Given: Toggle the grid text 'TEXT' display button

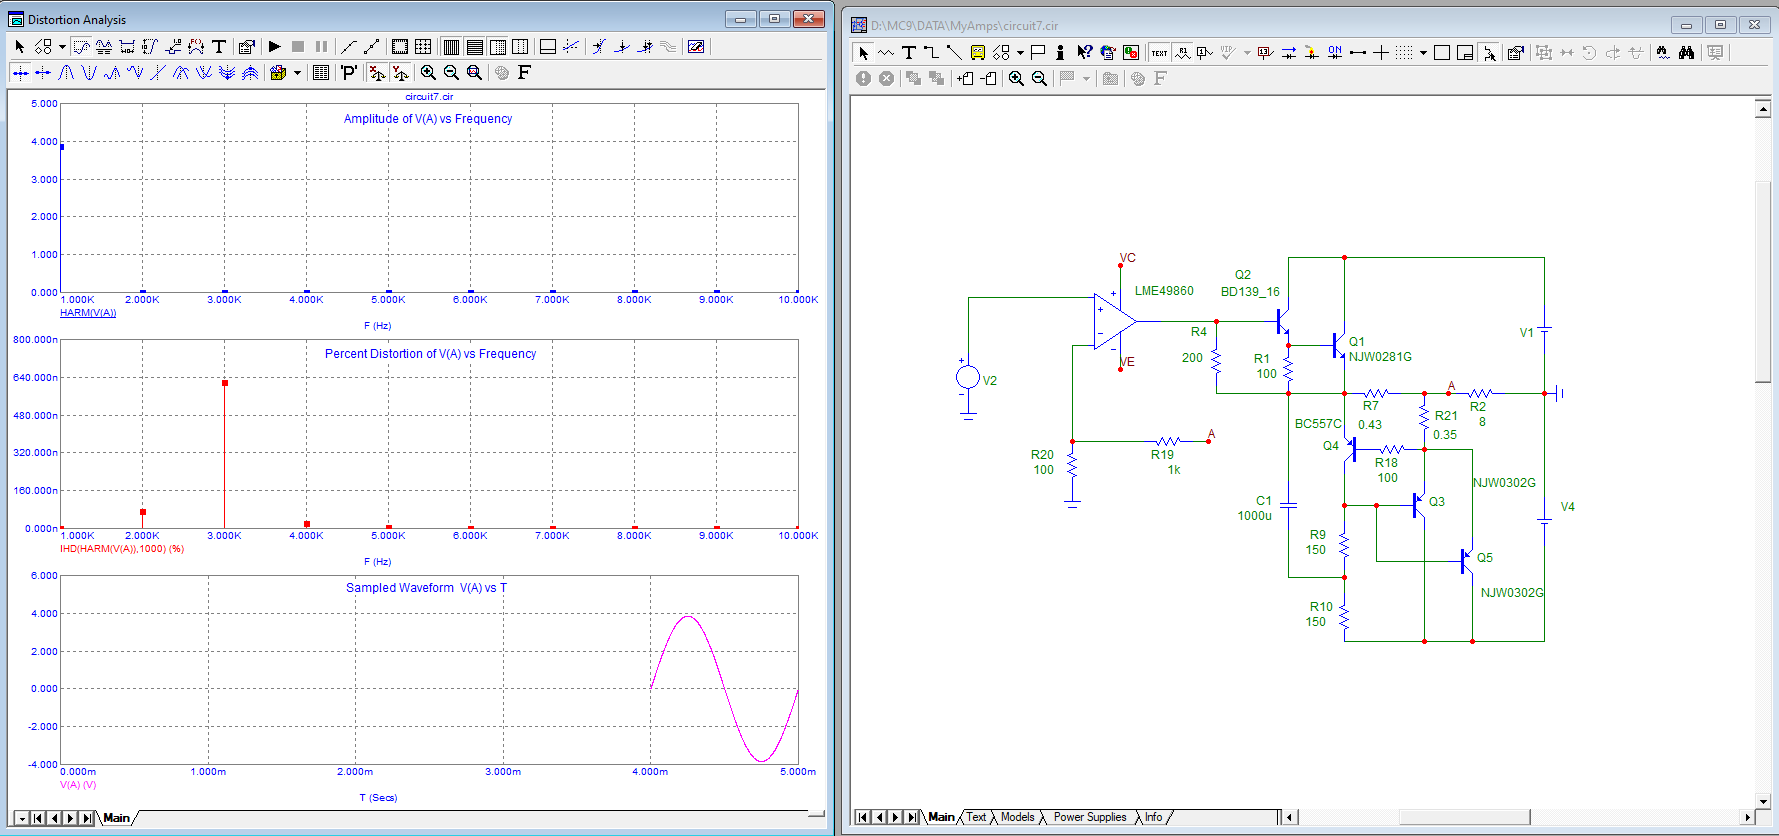Looking at the screenshot, I should 1159,53.
